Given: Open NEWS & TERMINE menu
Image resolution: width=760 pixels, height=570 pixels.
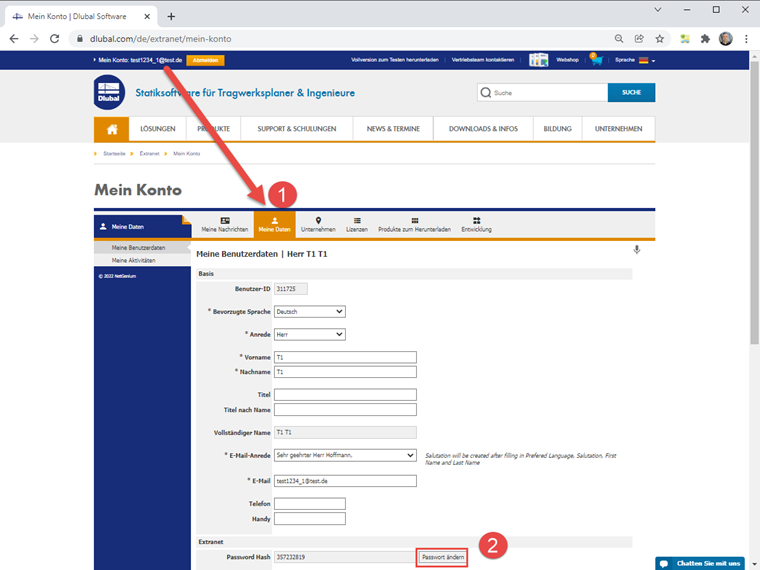Looking at the screenshot, I should pyautogui.click(x=393, y=129).
